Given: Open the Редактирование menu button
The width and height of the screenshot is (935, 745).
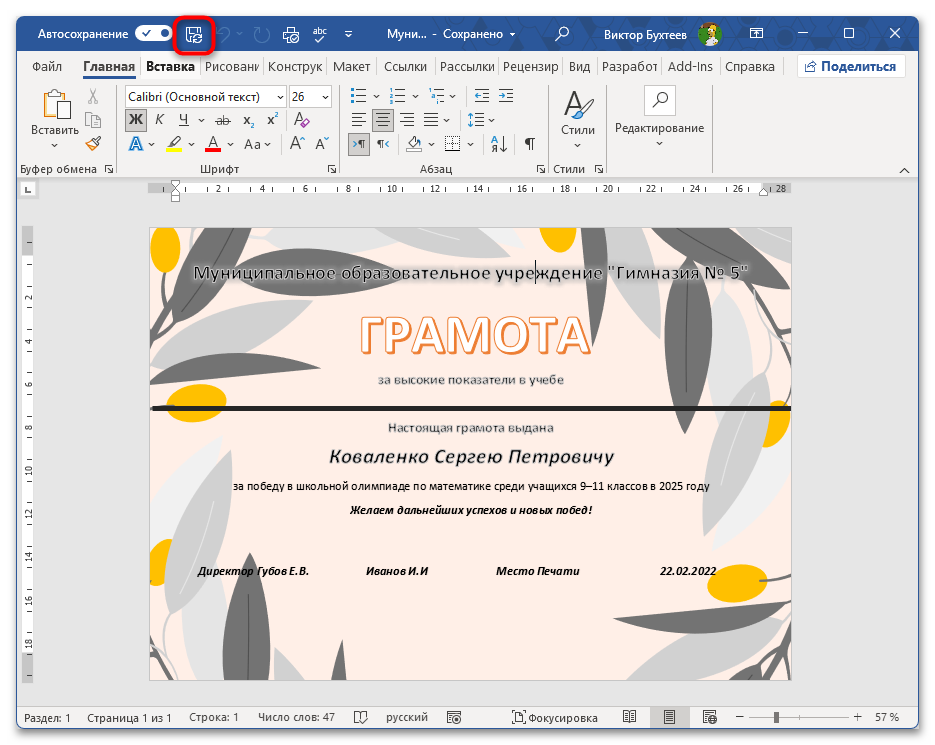Looking at the screenshot, I should click(660, 118).
